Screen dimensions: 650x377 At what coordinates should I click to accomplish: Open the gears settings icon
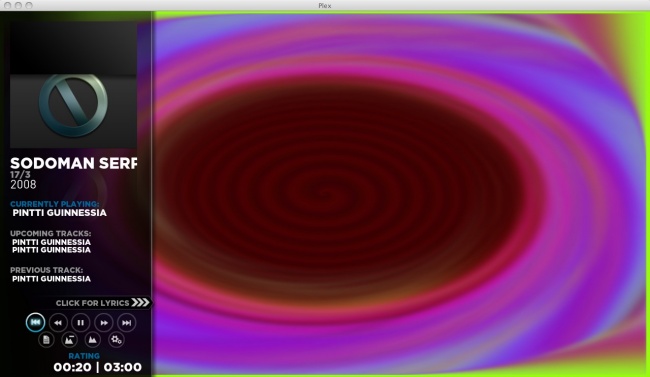point(116,340)
